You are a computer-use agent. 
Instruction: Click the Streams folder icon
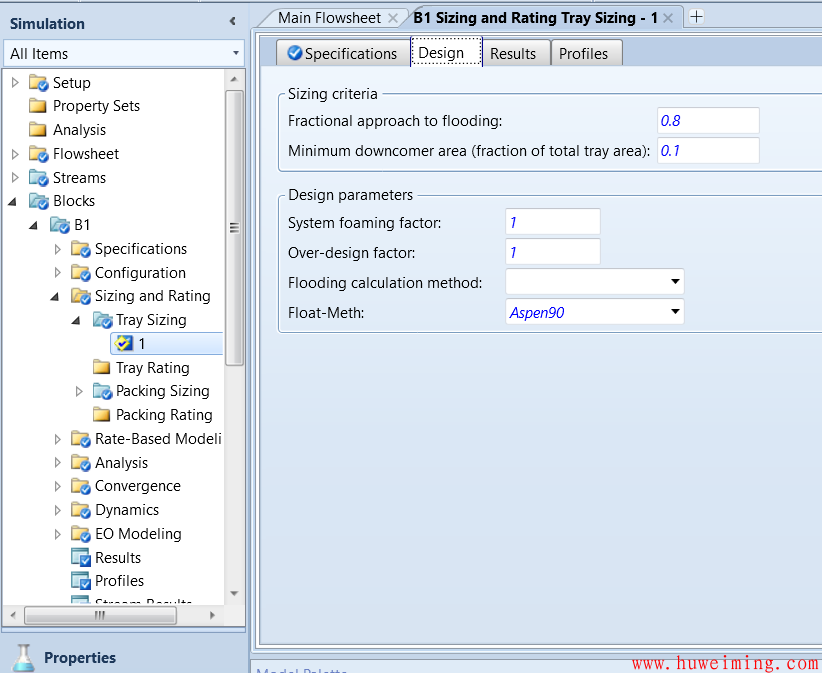click(39, 178)
